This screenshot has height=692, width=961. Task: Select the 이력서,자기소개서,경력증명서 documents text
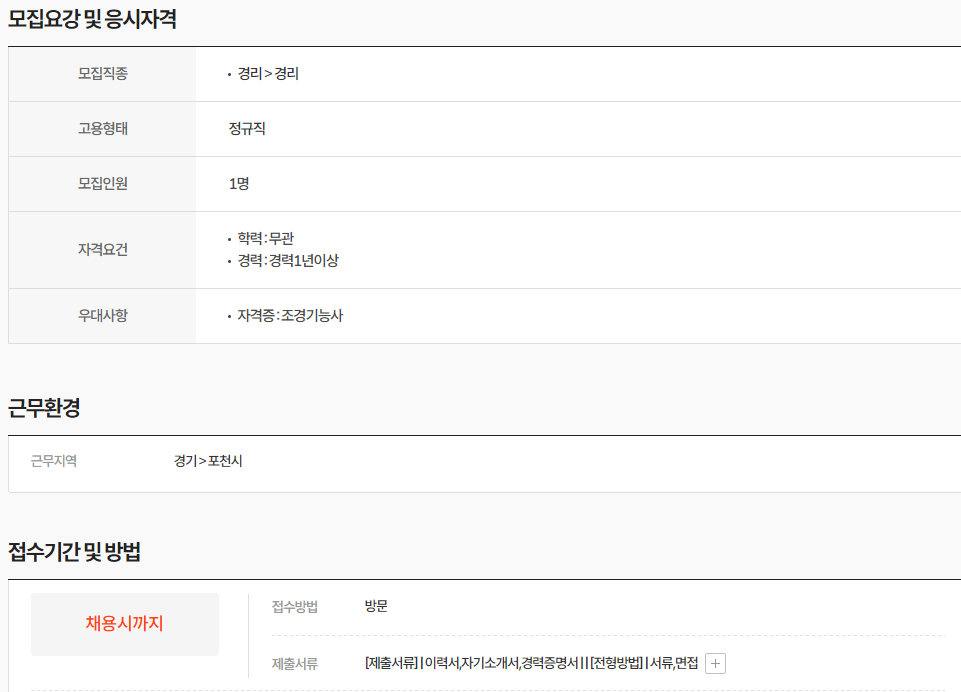pos(501,663)
